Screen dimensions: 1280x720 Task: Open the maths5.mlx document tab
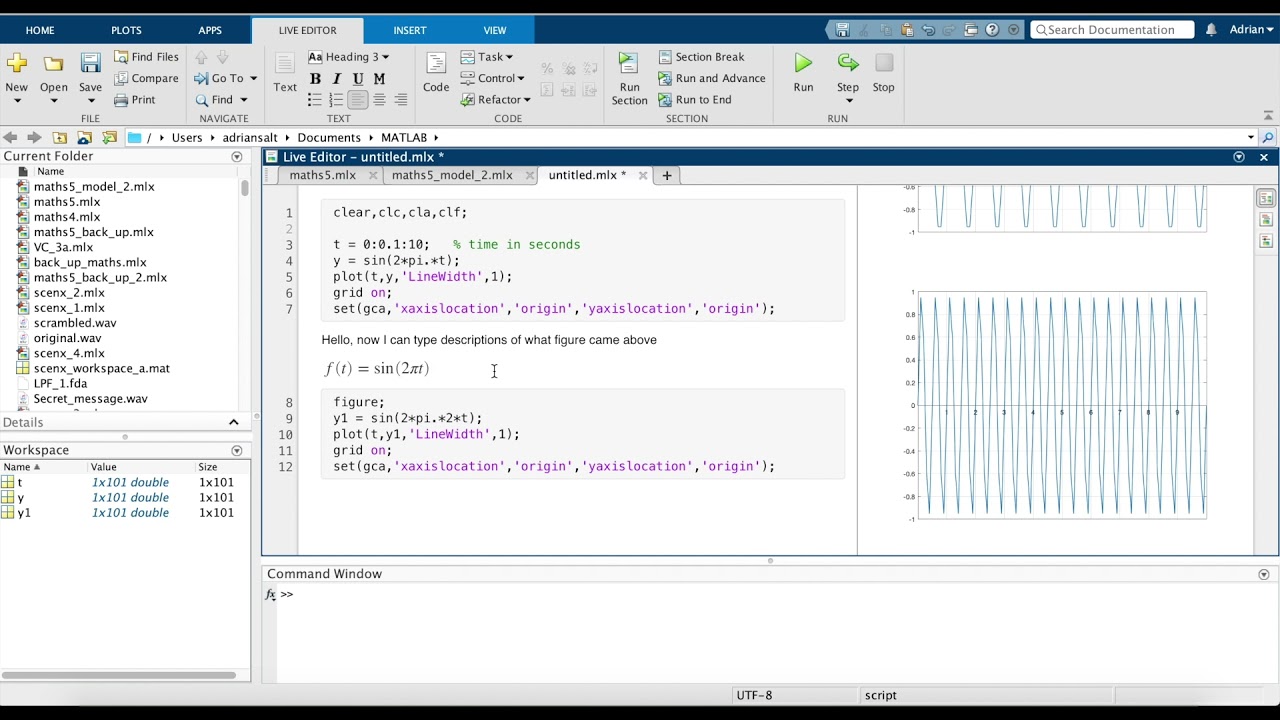pos(322,175)
